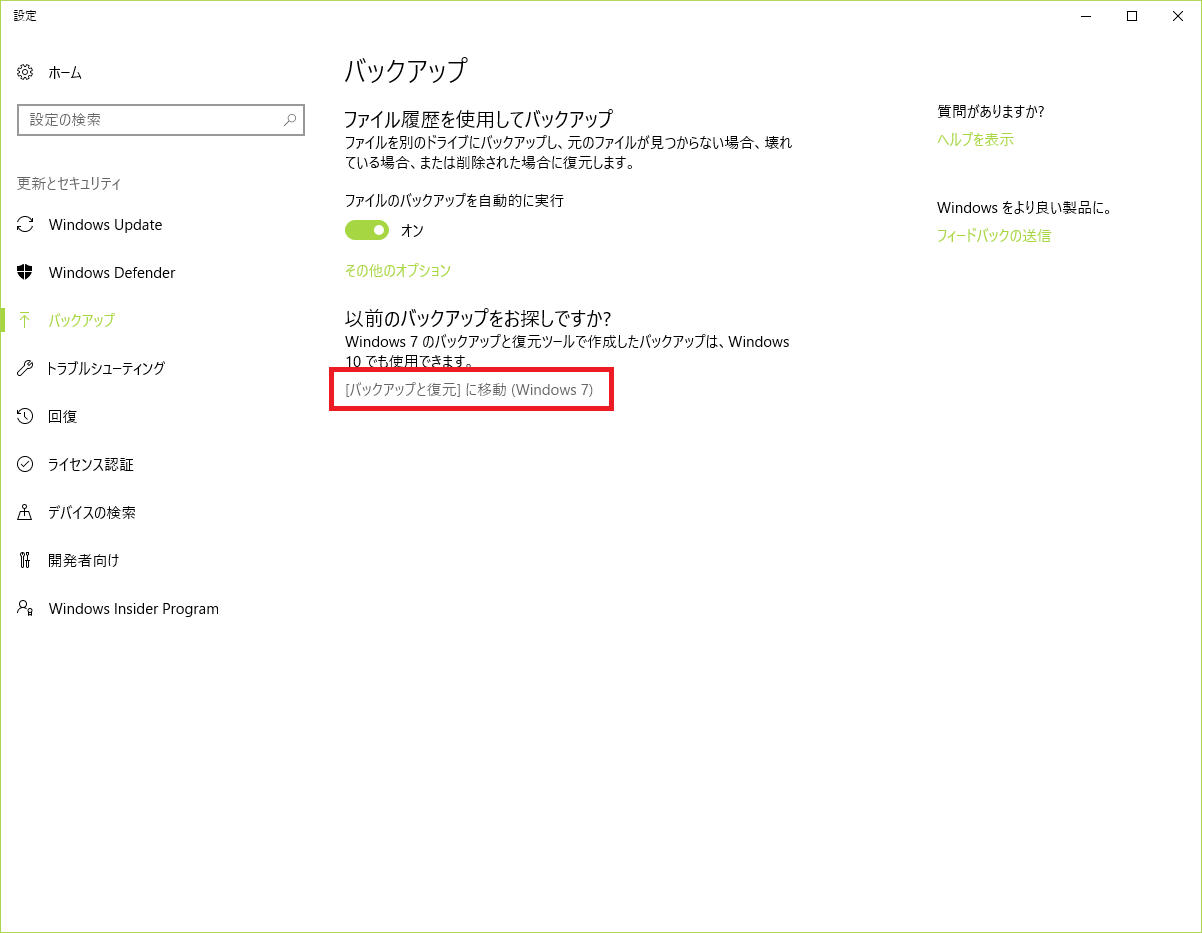Select the Windows Update sidebar icon

click(x=25, y=224)
